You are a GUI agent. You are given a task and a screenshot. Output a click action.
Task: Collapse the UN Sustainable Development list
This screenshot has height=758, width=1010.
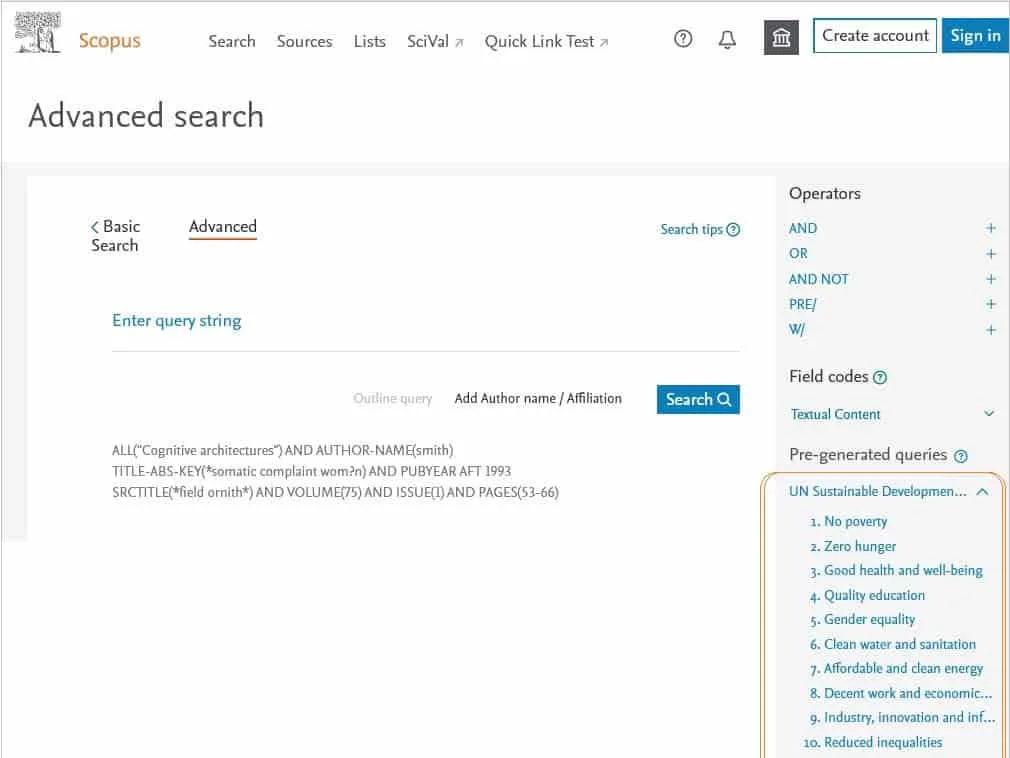pos(981,492)
